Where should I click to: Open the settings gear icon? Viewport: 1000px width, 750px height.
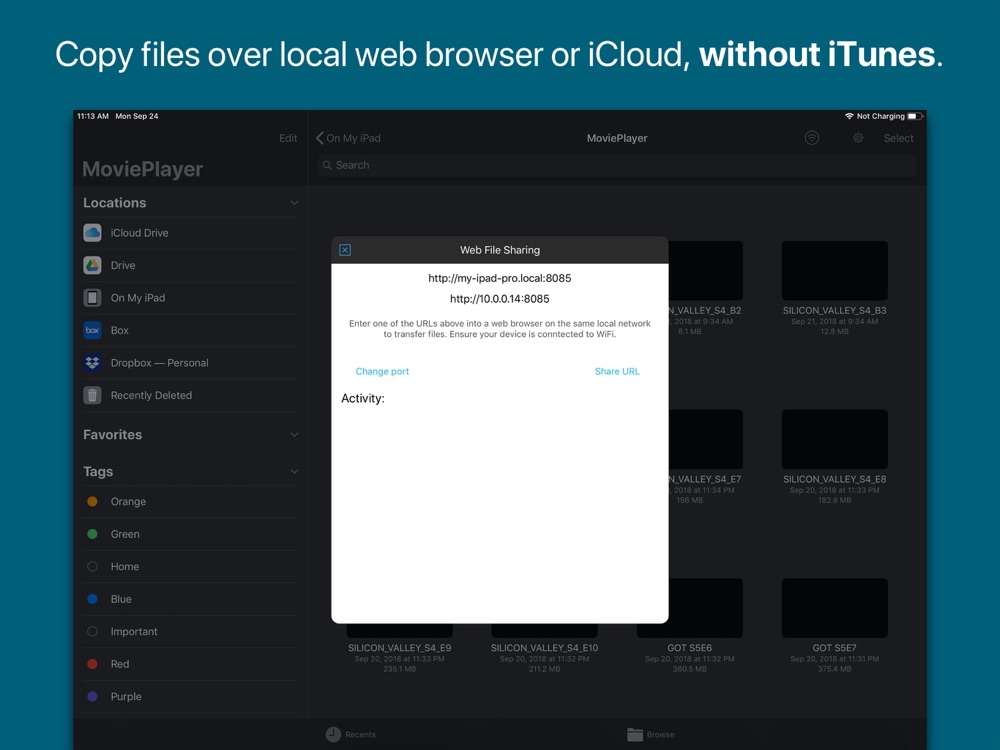[858, 138]
